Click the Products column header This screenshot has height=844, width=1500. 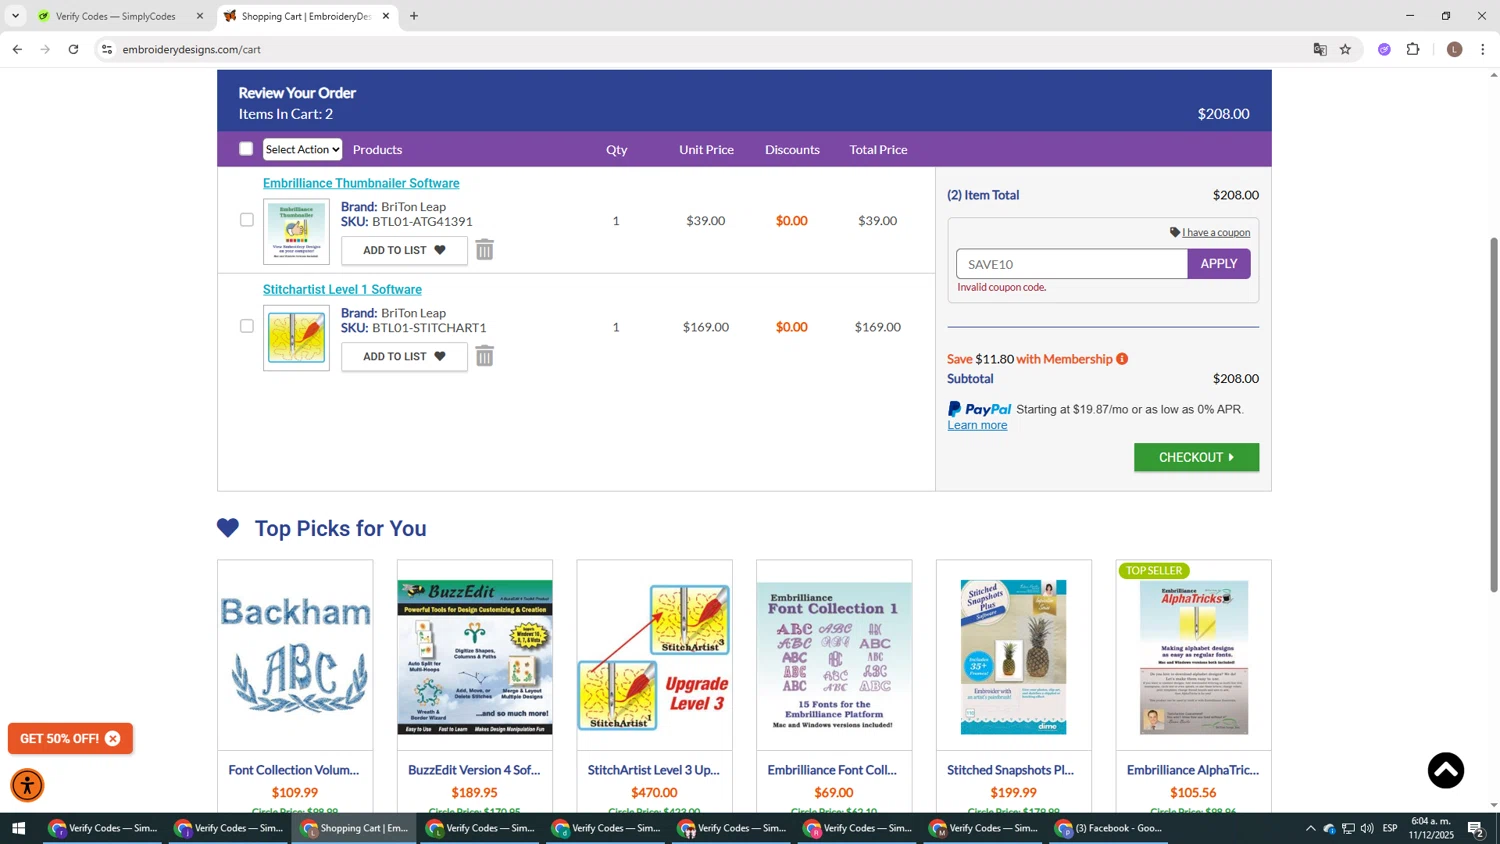(378, 149)
